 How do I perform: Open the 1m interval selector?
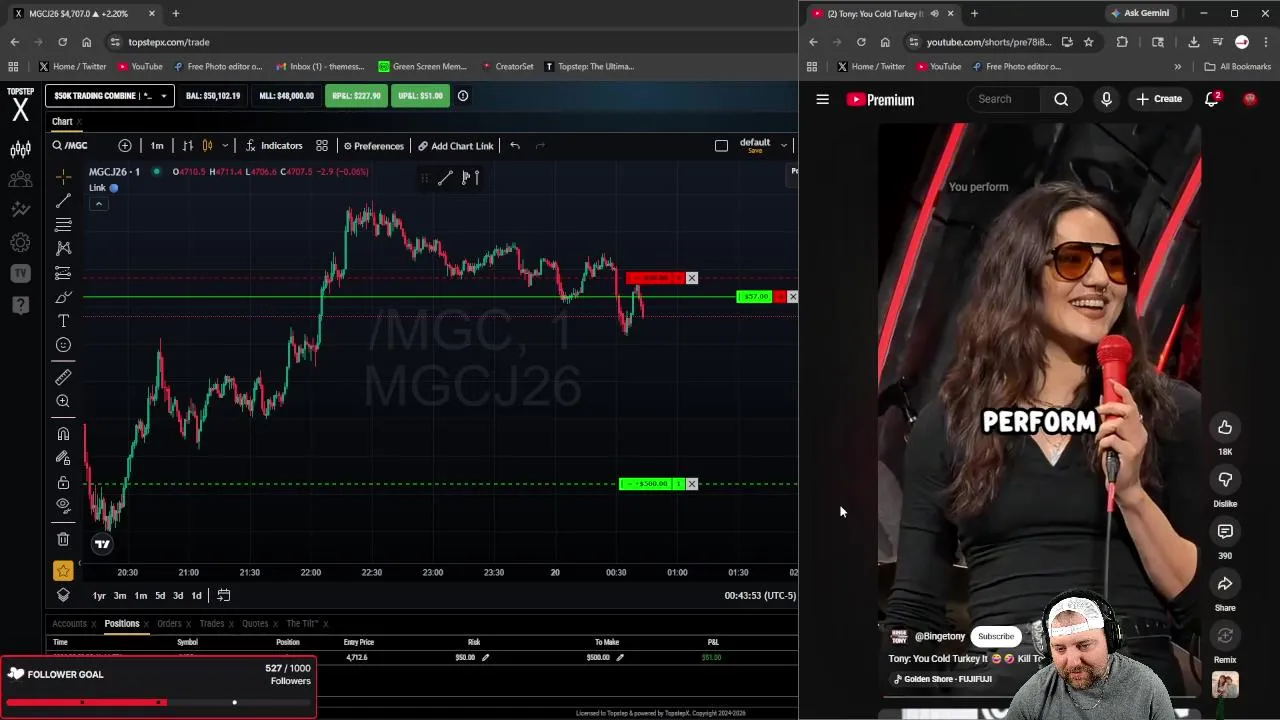coord(157,146)
